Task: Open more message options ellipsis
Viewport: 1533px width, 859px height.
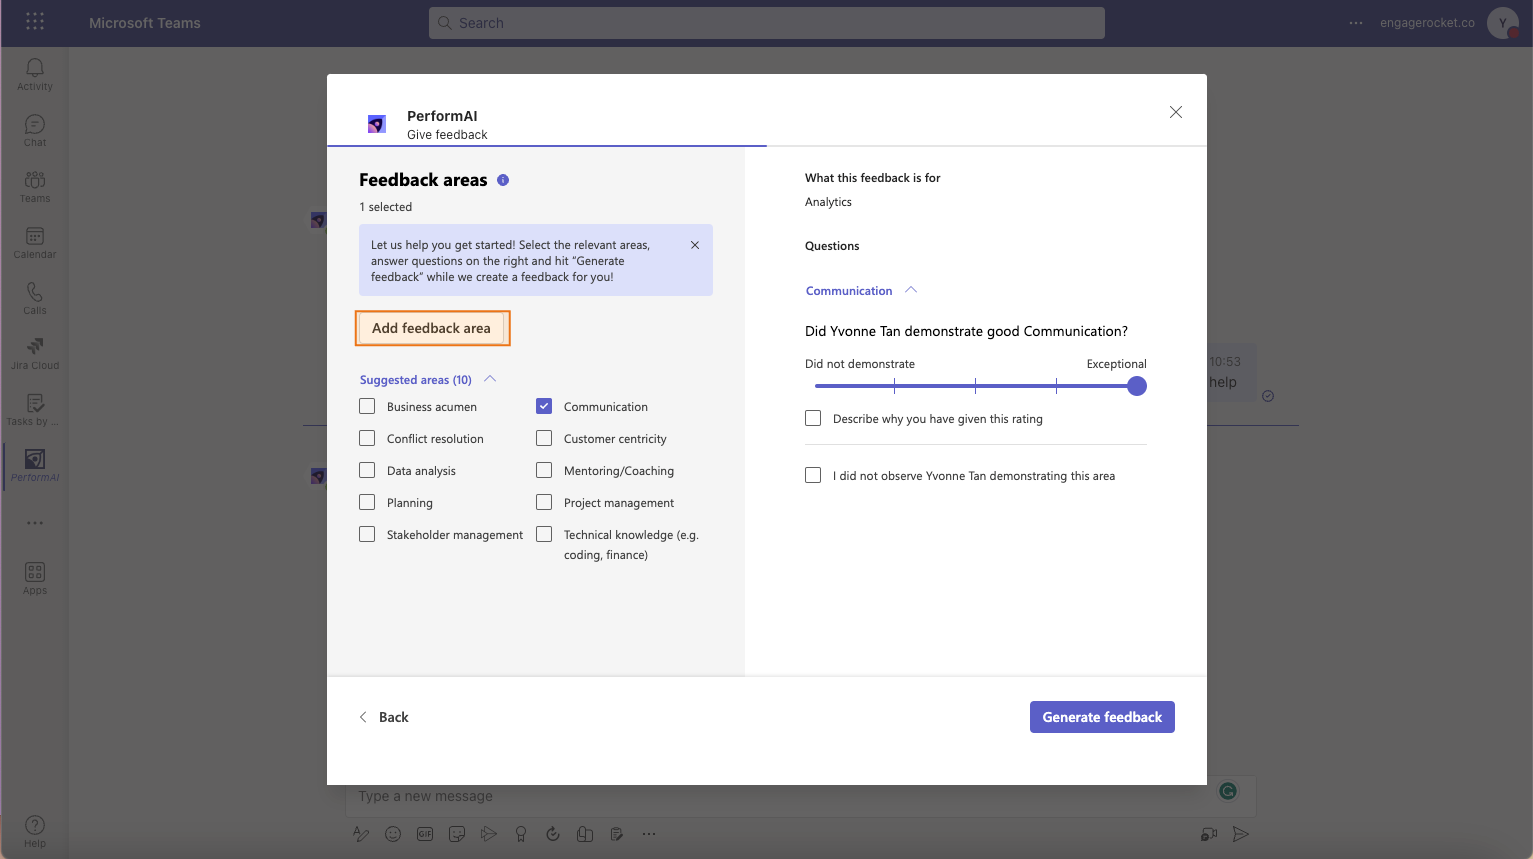Action: 649,834
